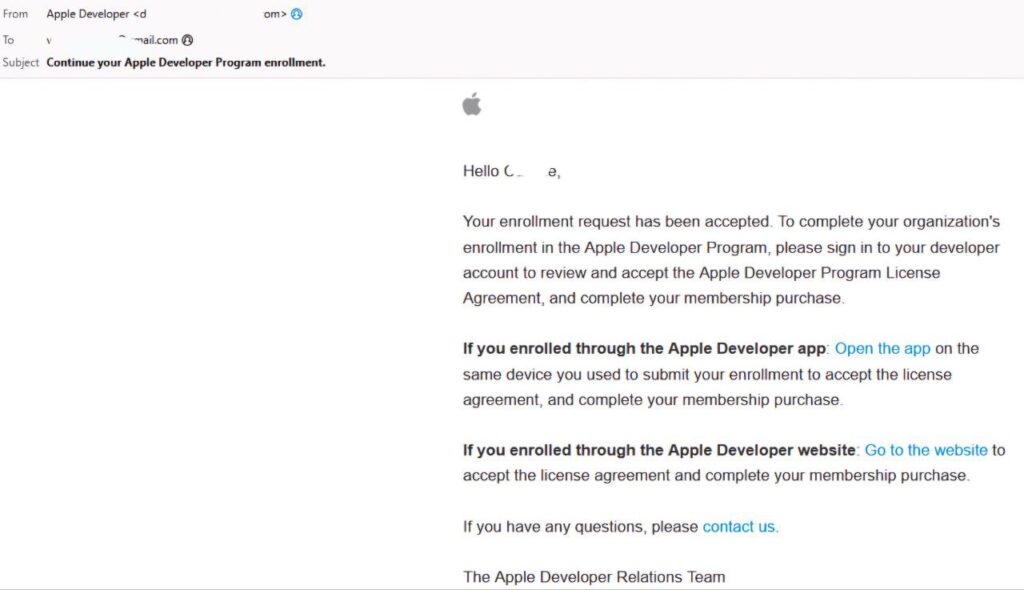The image size is (1024, 590).
Task: Click bold text 'If you enrolled through the Apple Developer app'
Action: click(644, 348)
